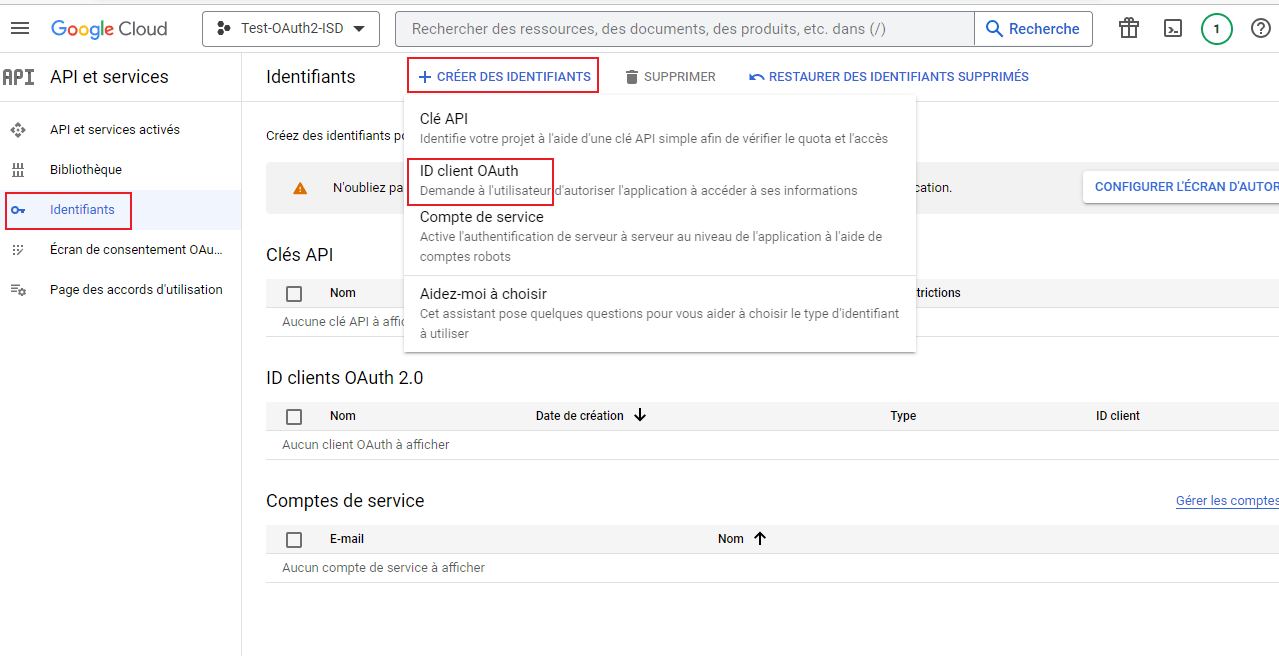This screenshot has width=1279, height=656.
Task: Sort by Date de création arrow
Action: pyautogui.click(x=640, y=415)
